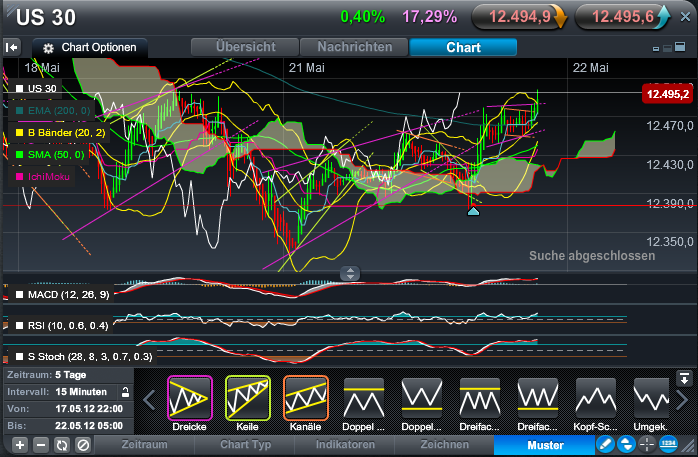Click the cyan triangle marker on chart
This screenshot has height=457, width=698.
[473, 211]
